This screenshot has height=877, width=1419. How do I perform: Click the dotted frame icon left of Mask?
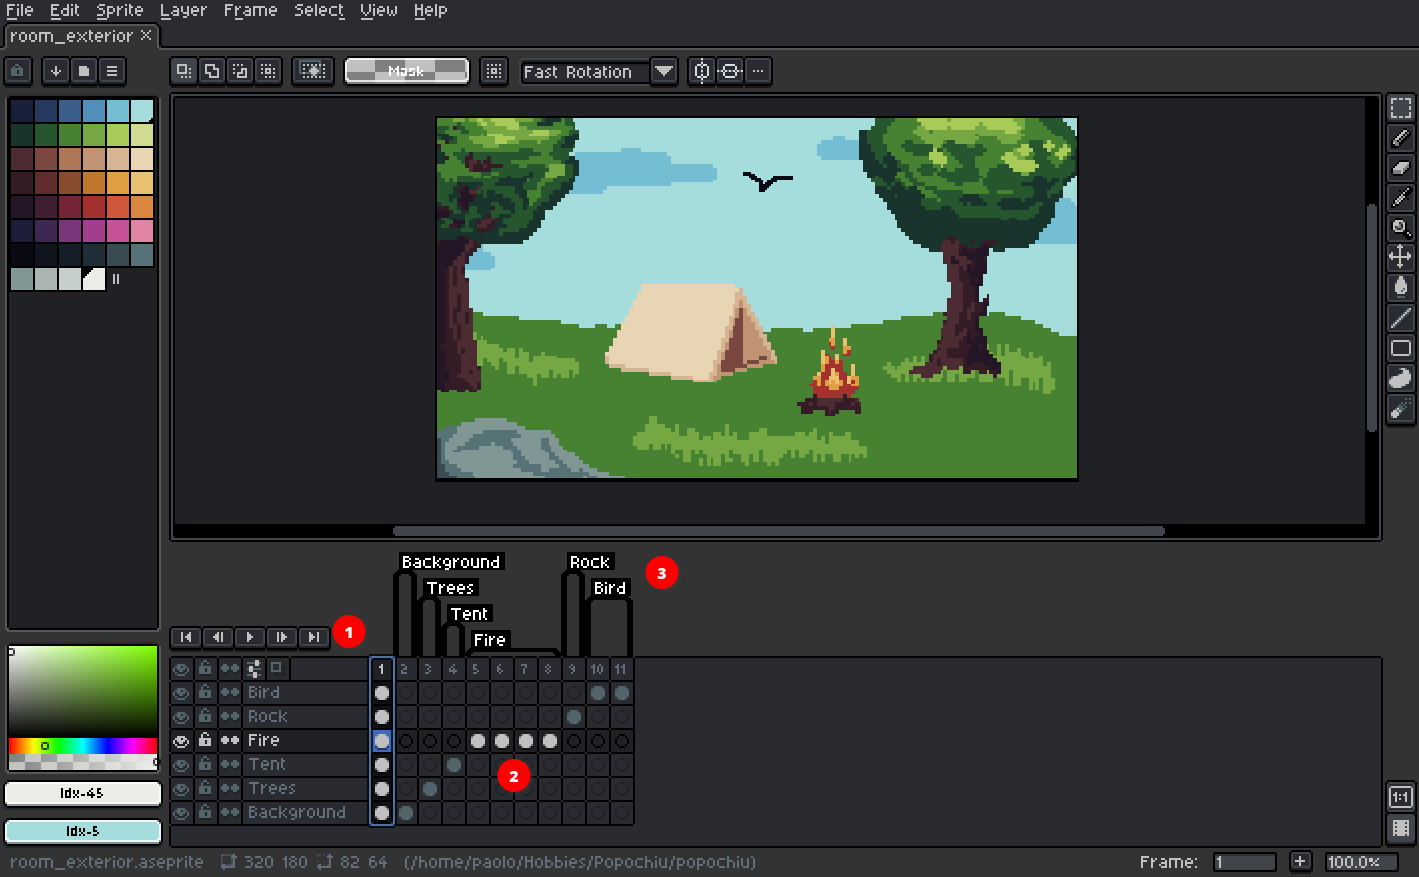[x=314, y=71]
